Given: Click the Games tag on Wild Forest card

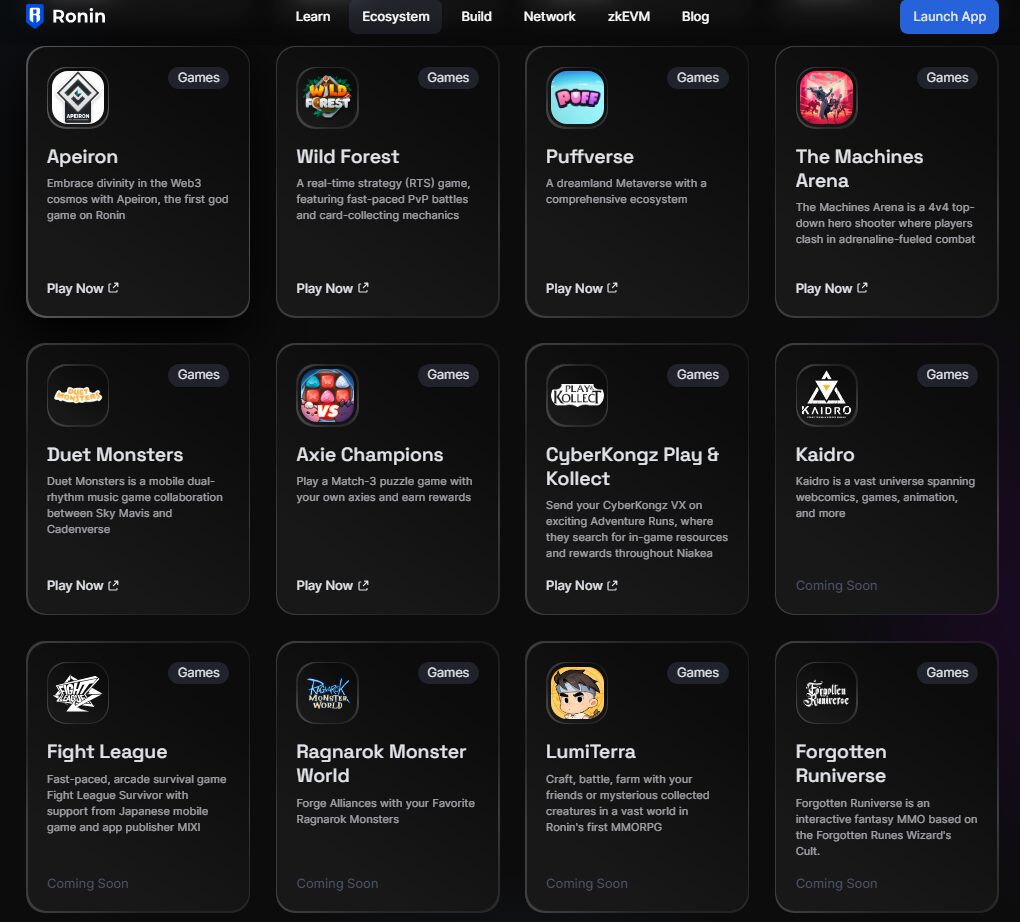Looking at the screenshot, I should pos(448,77).
